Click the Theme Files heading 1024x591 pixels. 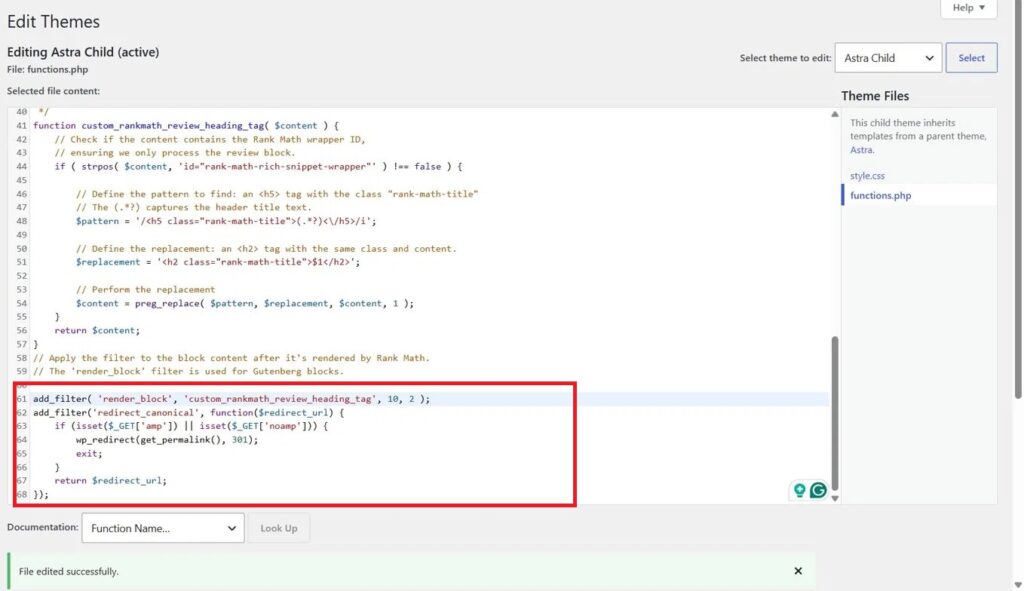coord(874,96)
